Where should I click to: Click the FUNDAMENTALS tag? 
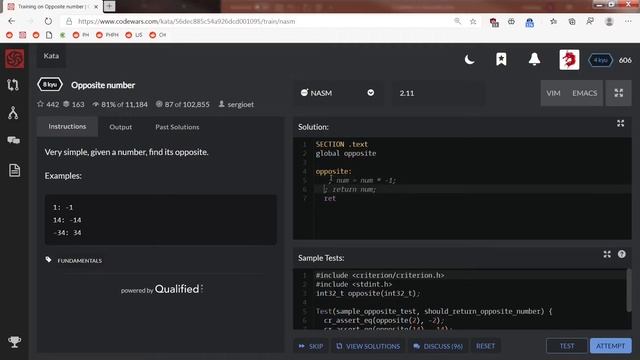(x=80, y=260)
